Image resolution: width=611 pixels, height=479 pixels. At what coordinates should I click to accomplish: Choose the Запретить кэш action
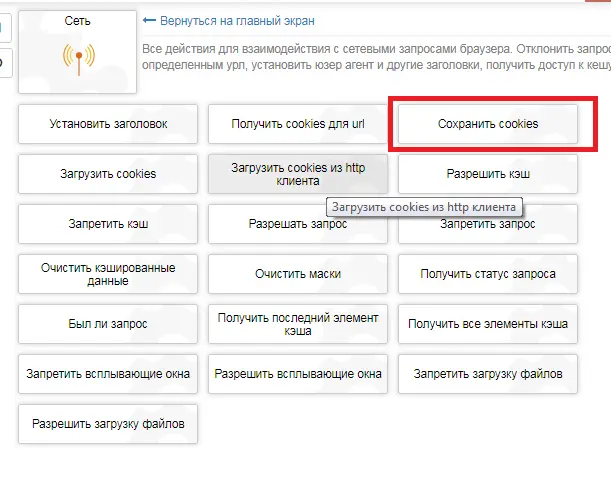click(108, 224)
